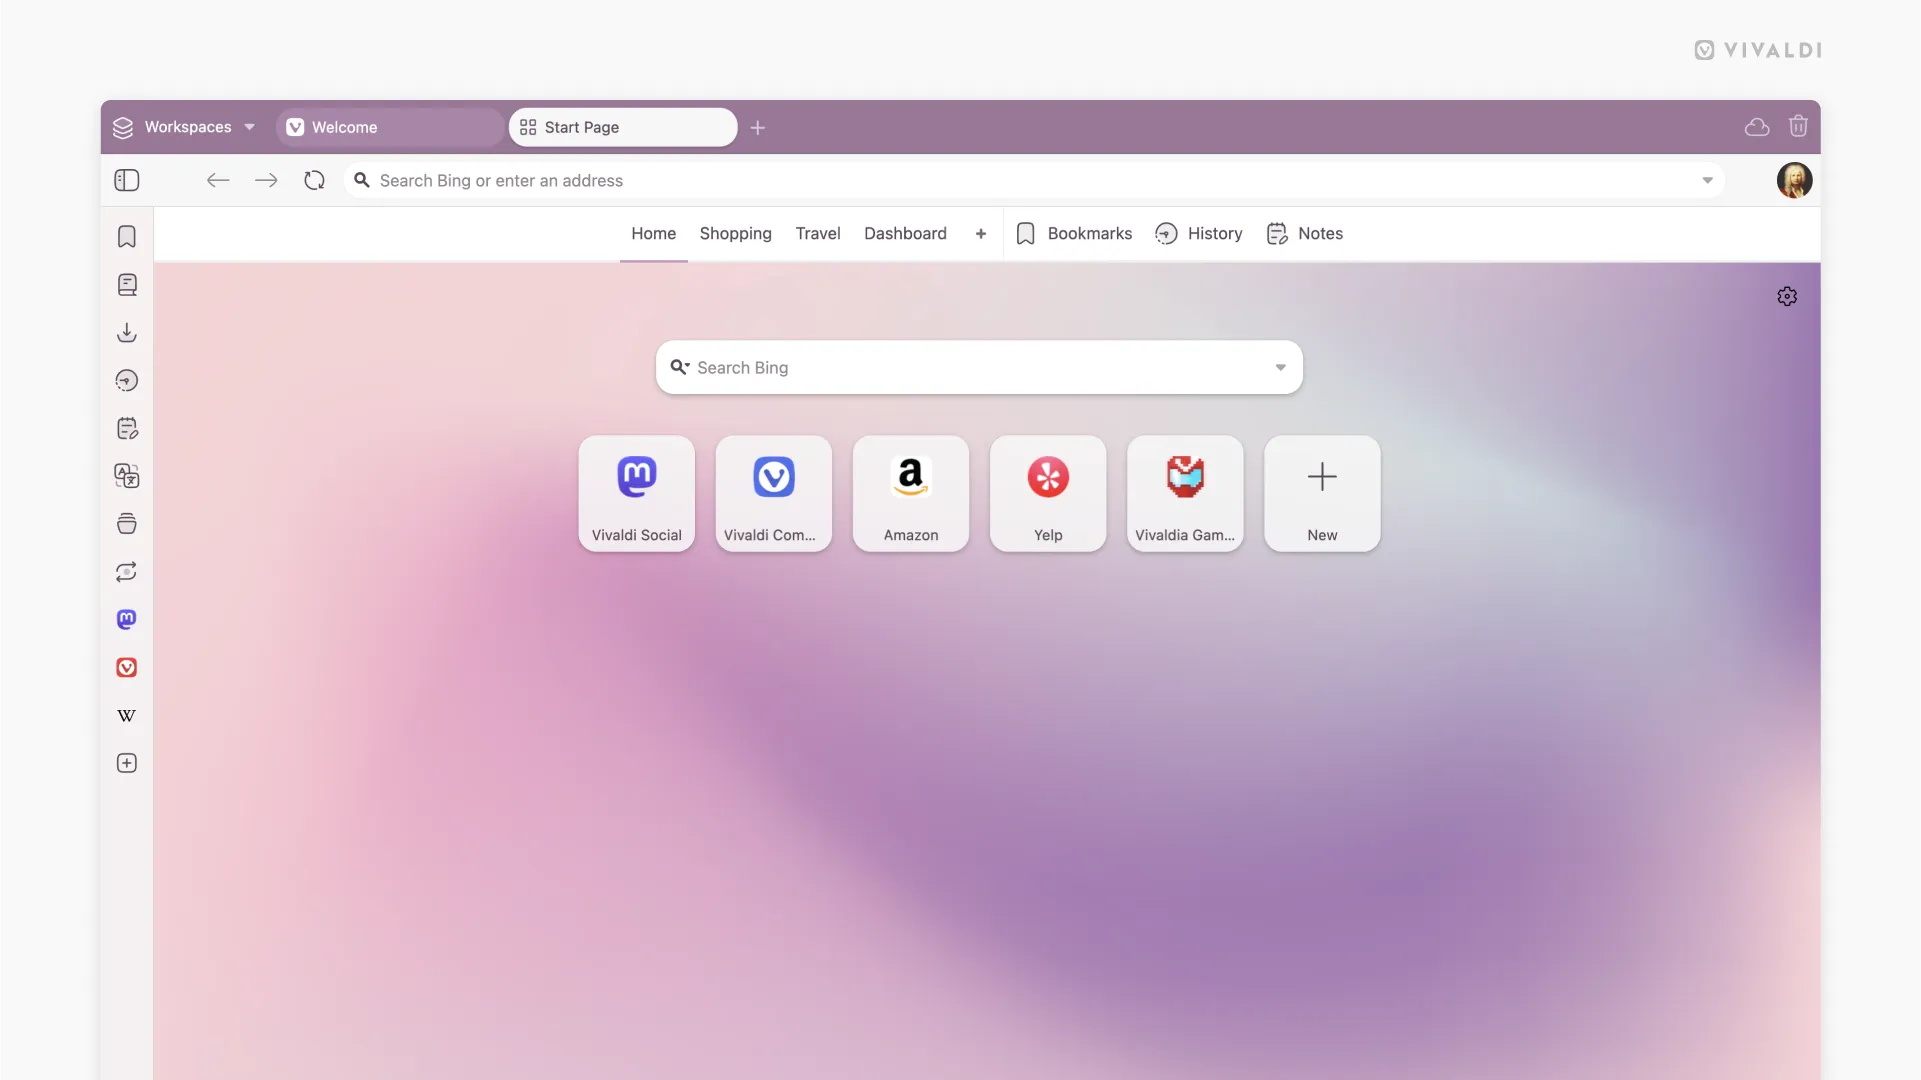Focus the address bar field
Screen dimensions: 1921x1080
point(1034,181)
